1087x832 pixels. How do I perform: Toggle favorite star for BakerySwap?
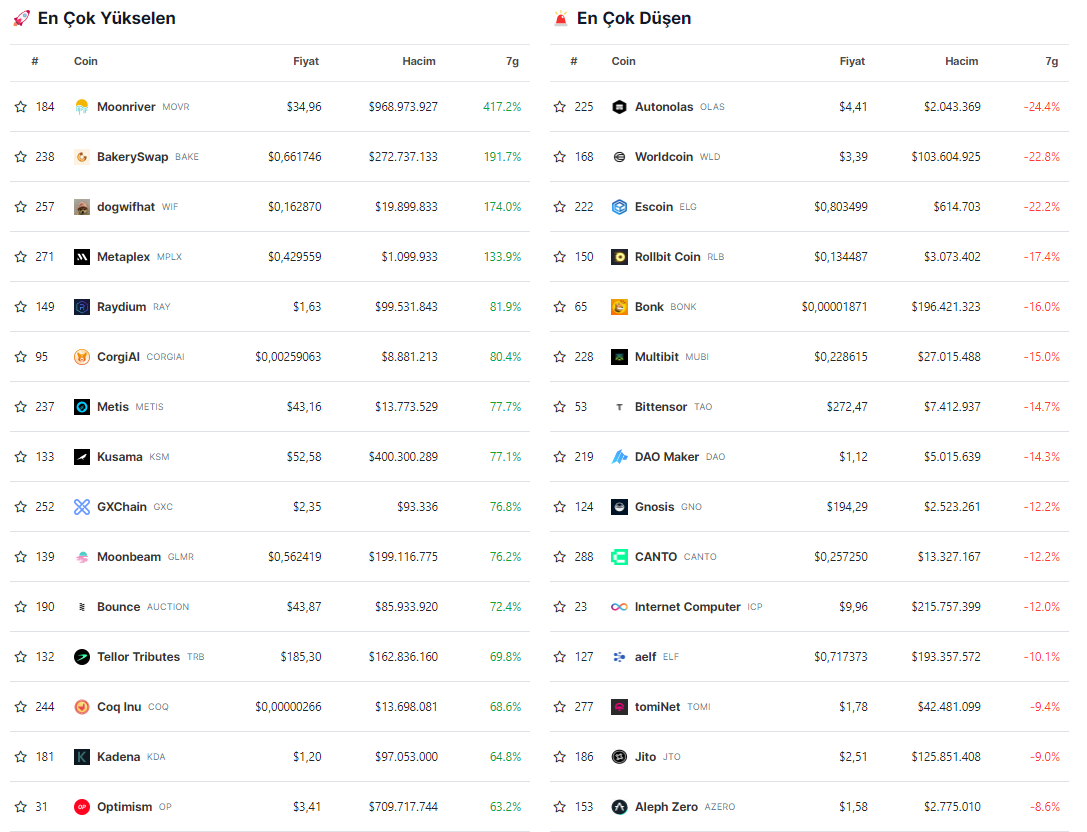[21, 157]
